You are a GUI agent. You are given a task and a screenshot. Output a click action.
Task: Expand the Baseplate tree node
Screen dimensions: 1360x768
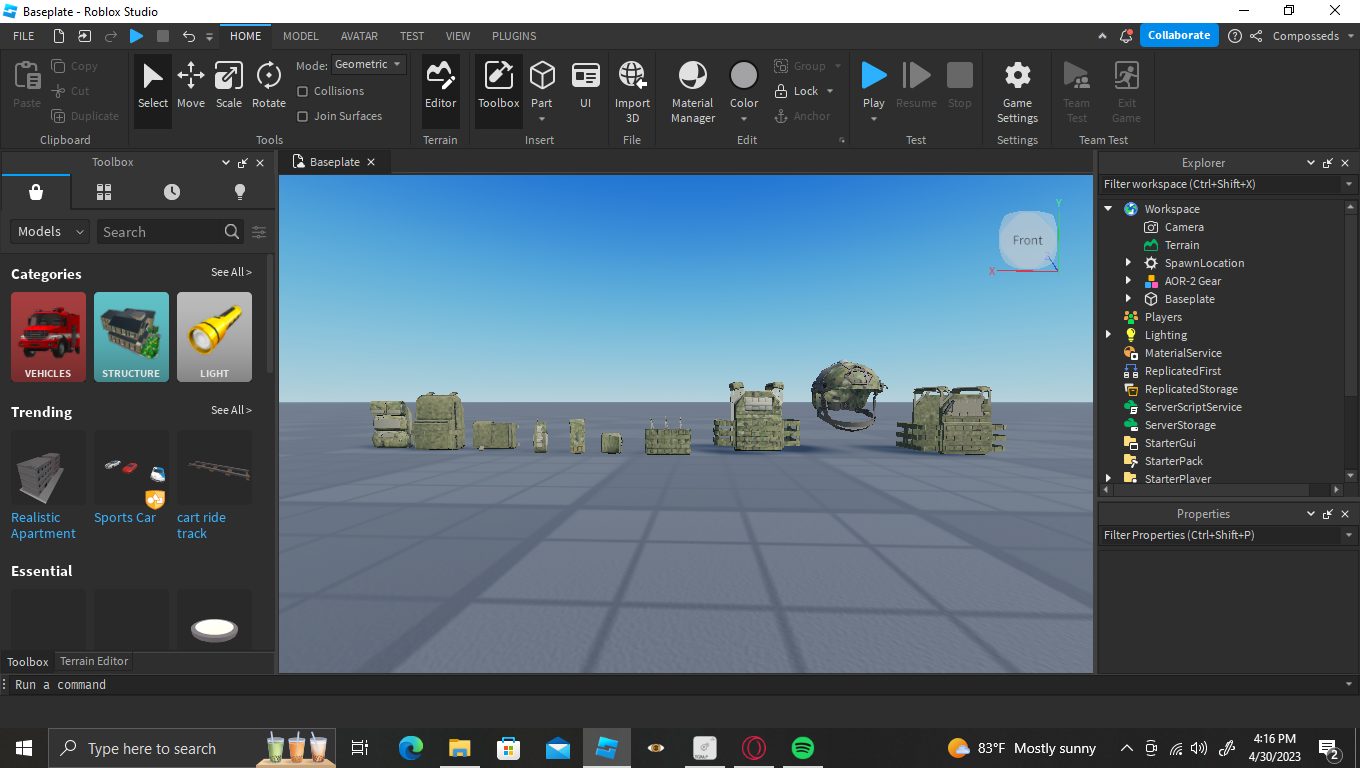pos(1128,299)
